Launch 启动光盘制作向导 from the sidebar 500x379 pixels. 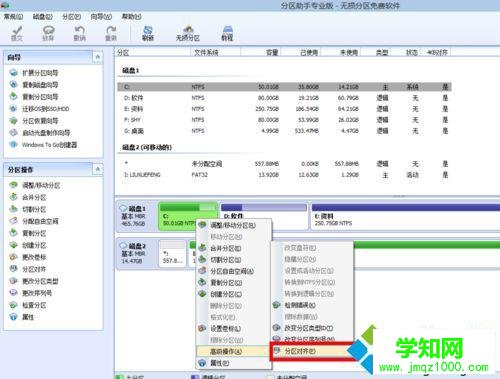pos(46,133)
